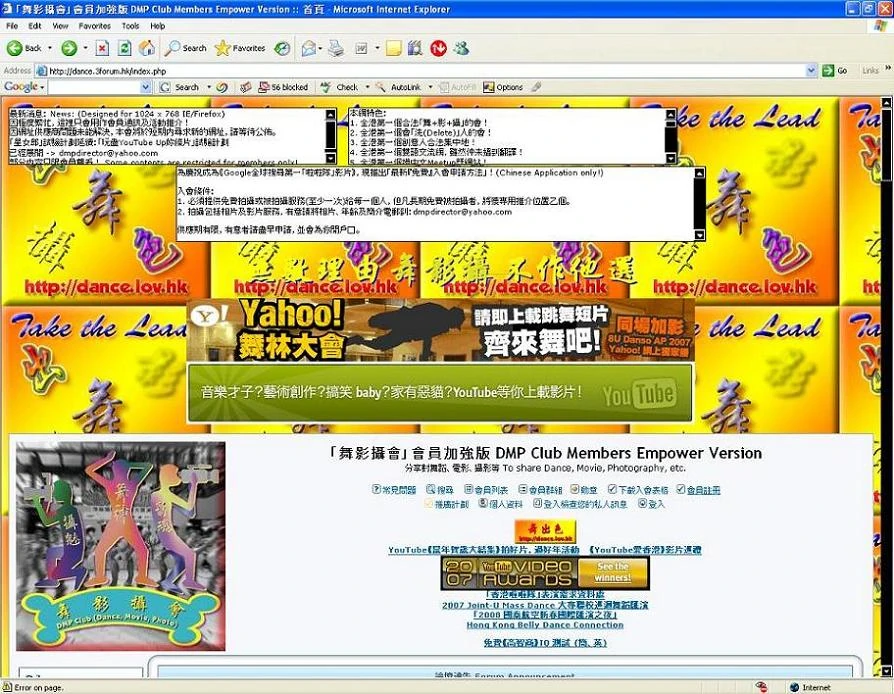Click the red download arrow toolbar icon
This screenshot has width=894, height=694.
pos(438,48)
